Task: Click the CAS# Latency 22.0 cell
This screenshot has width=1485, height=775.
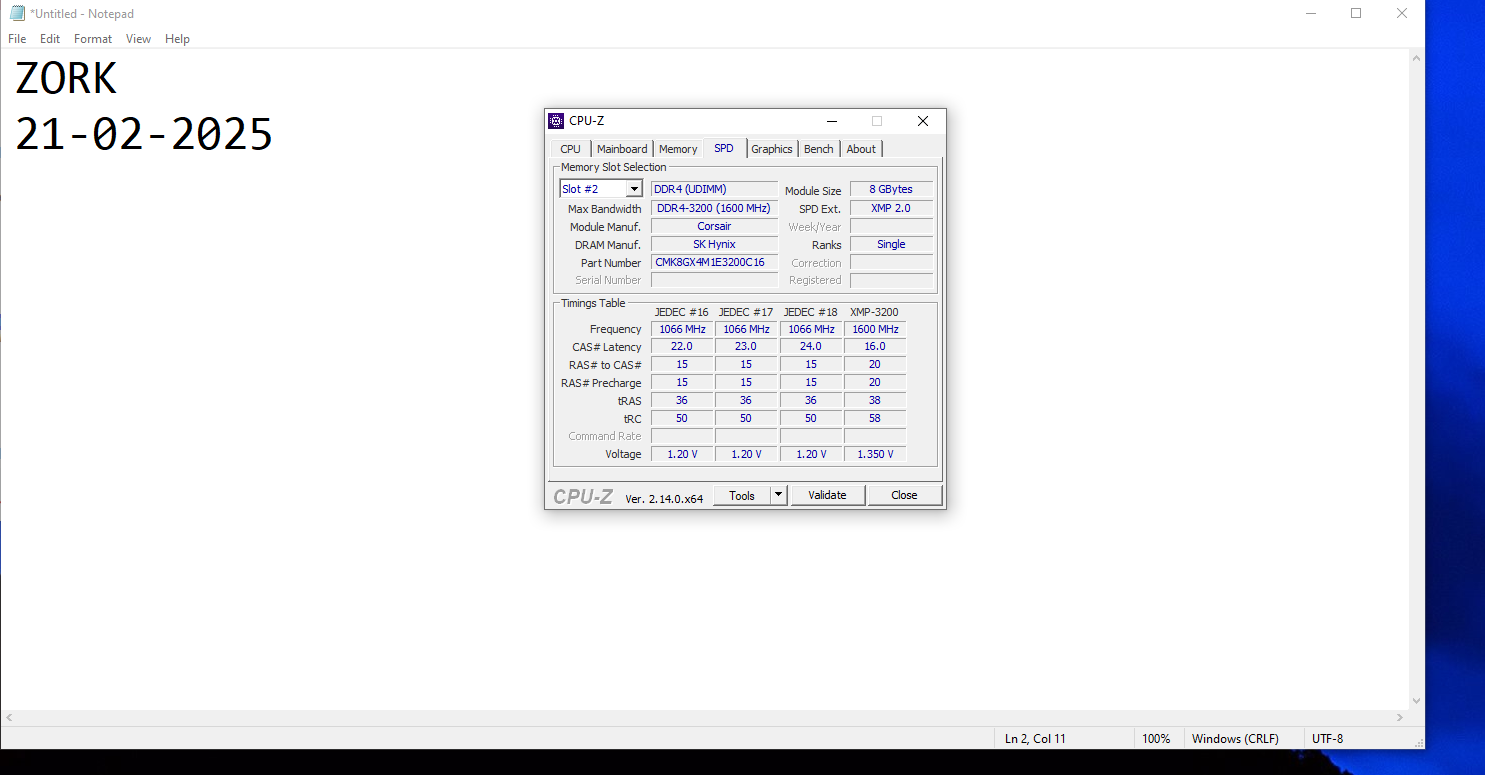Action: [682, 346]
